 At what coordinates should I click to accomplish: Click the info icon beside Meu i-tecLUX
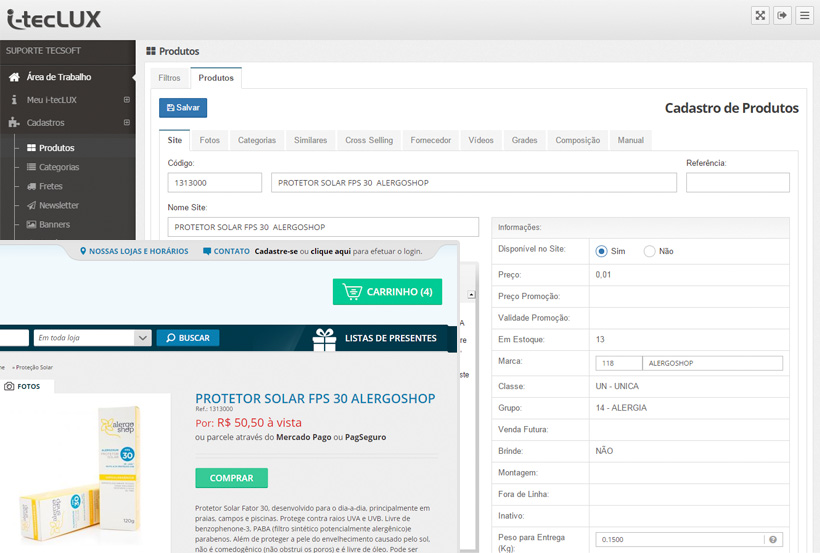tap(14, 99)
